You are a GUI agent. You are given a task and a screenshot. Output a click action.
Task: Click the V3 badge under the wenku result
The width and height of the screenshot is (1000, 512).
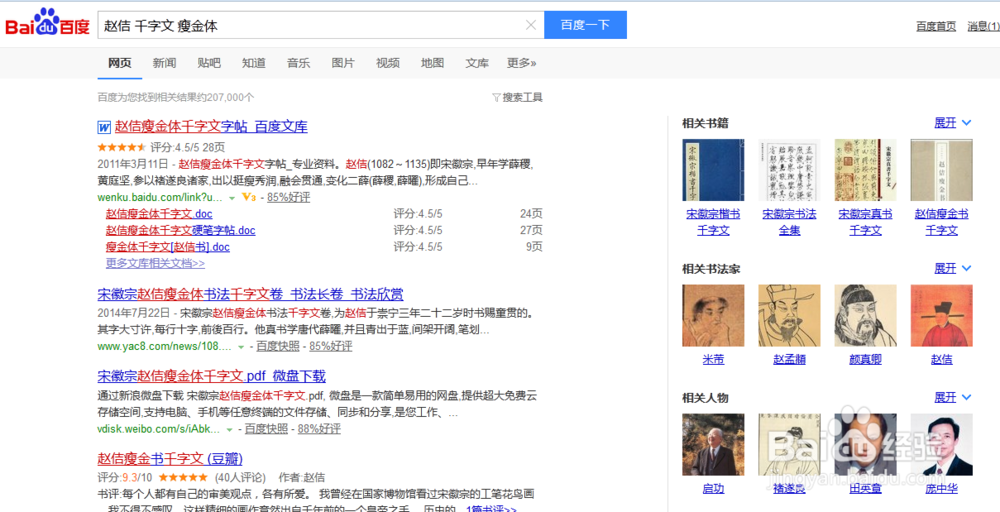click(249, 197)
